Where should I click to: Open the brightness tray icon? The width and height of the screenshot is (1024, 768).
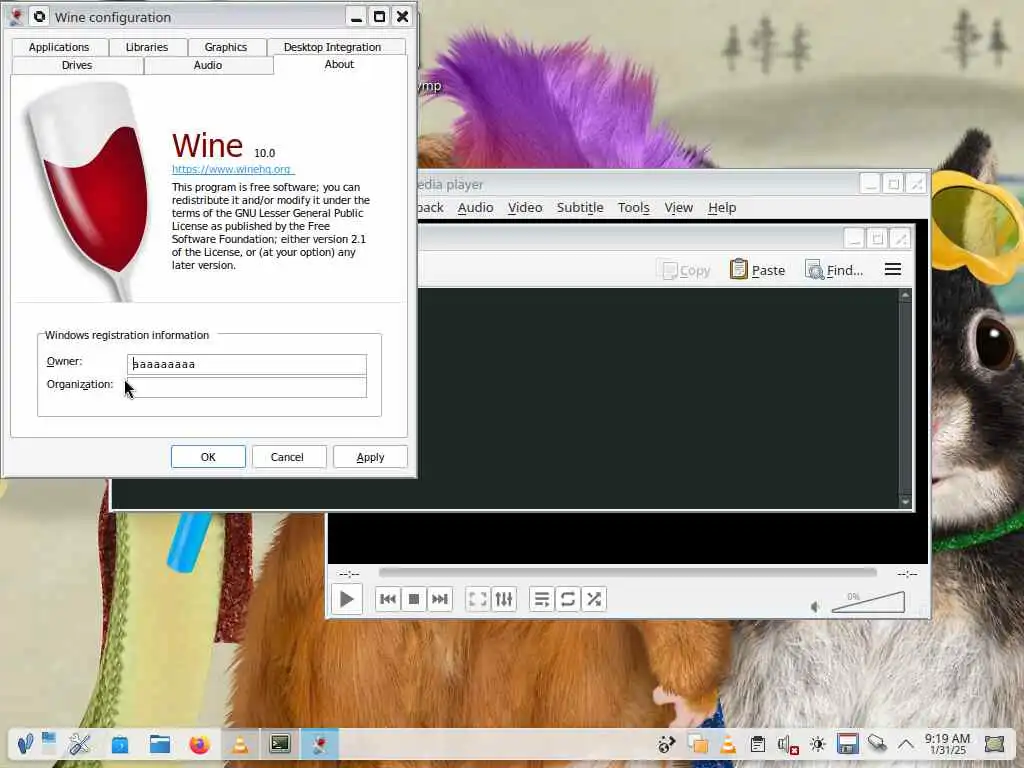coord(818,744)
